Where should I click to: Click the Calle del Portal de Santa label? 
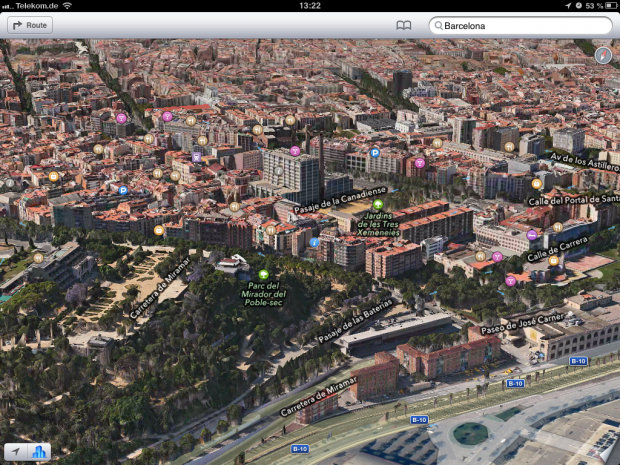click(574, 200)
